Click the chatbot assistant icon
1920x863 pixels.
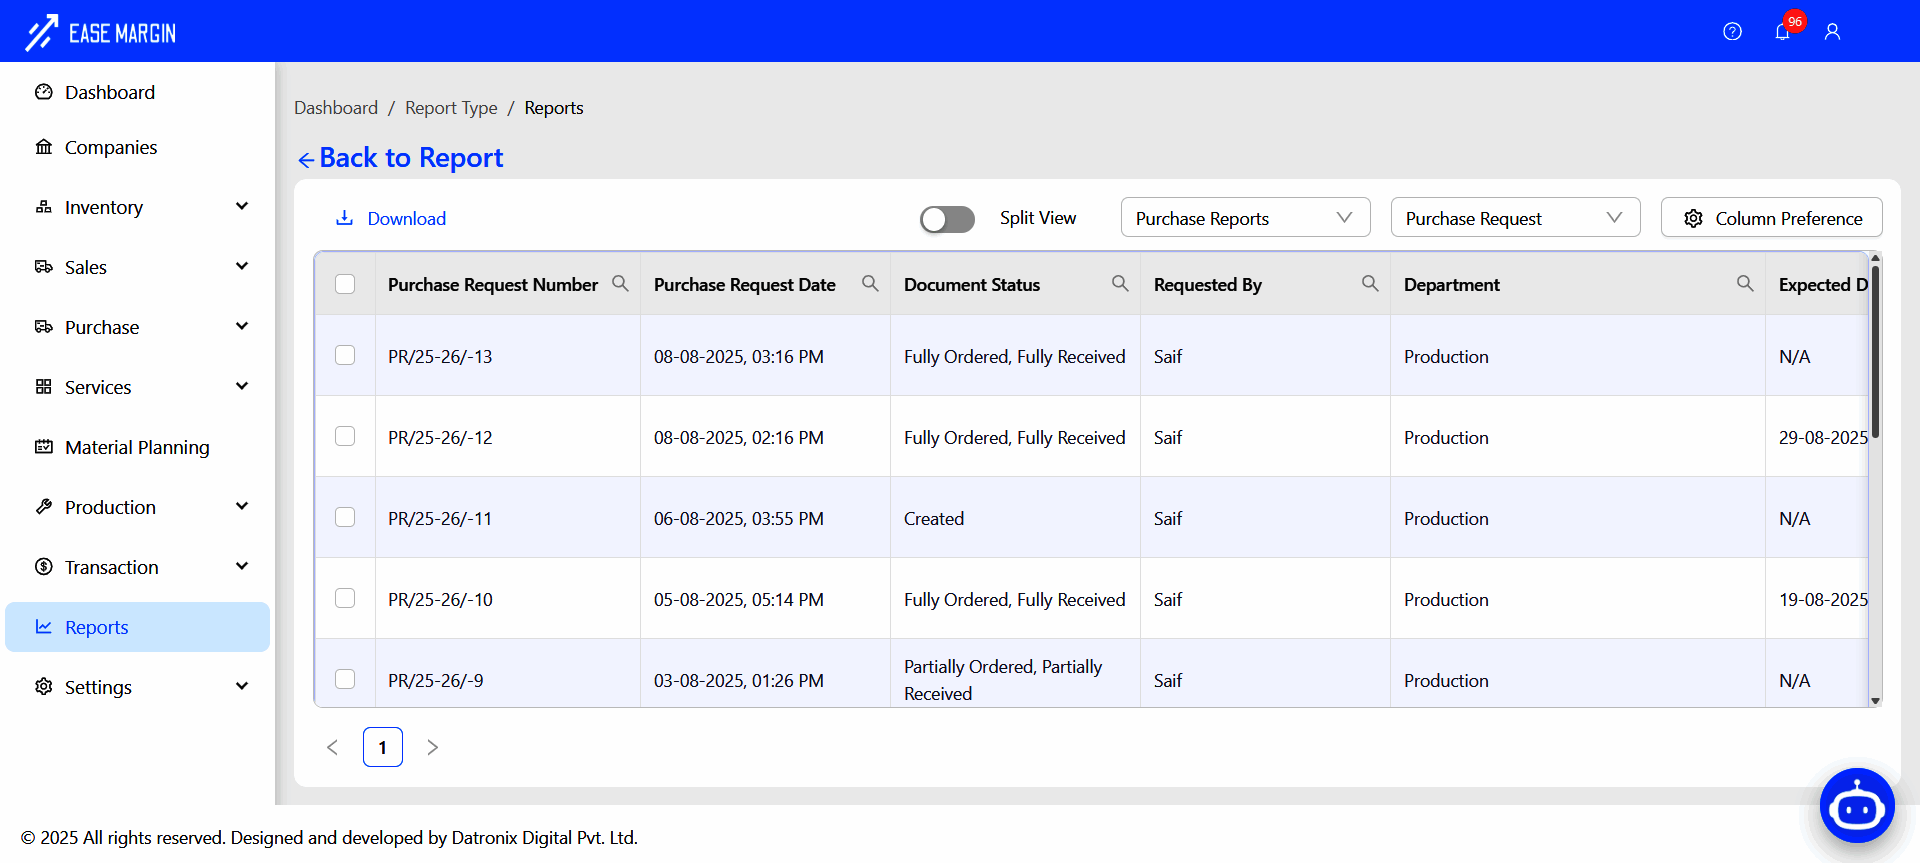1857,806
